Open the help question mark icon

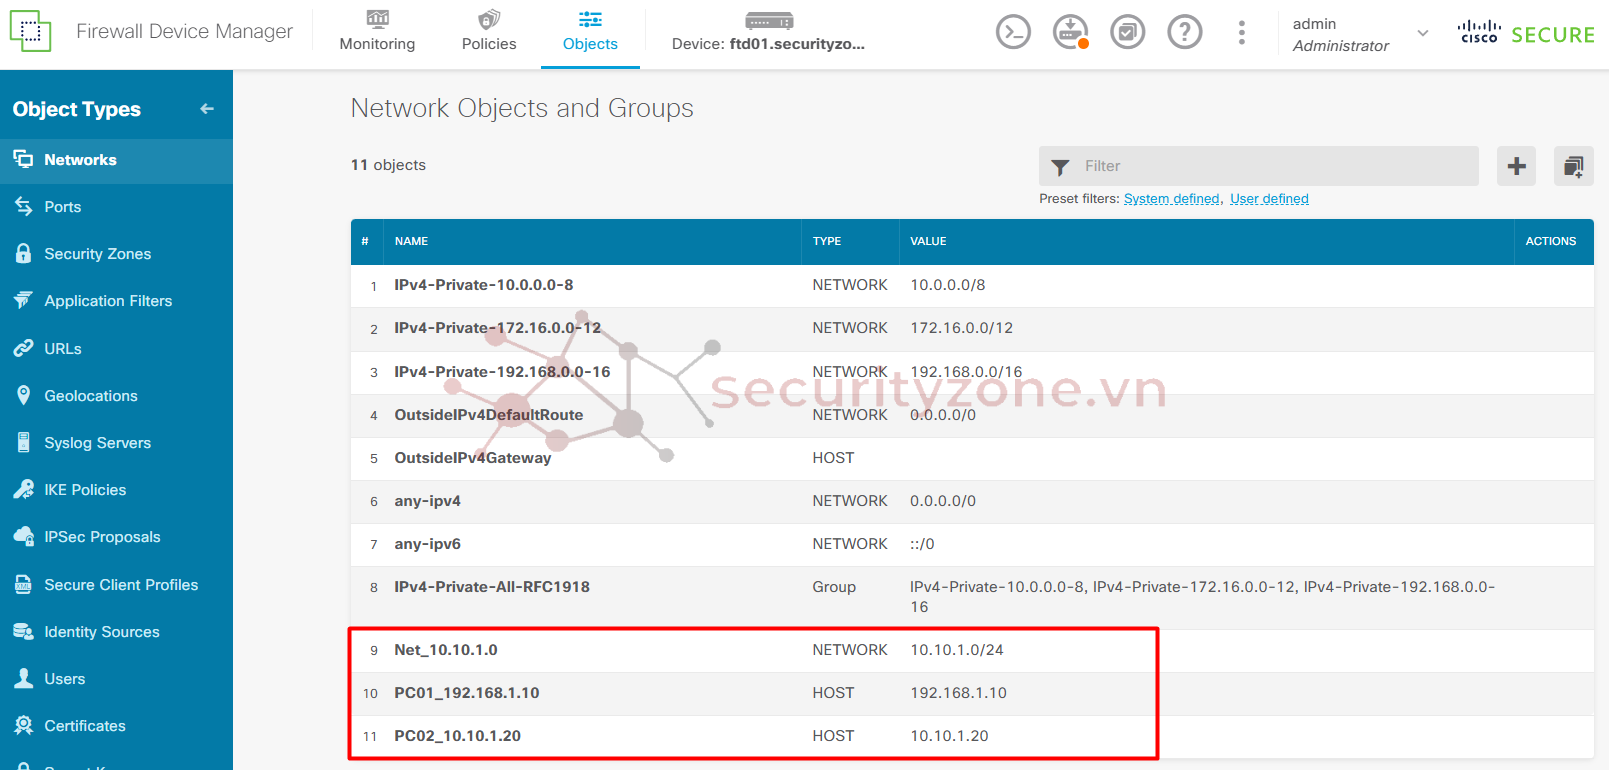pyautogui.click(x=1185, y=33)
